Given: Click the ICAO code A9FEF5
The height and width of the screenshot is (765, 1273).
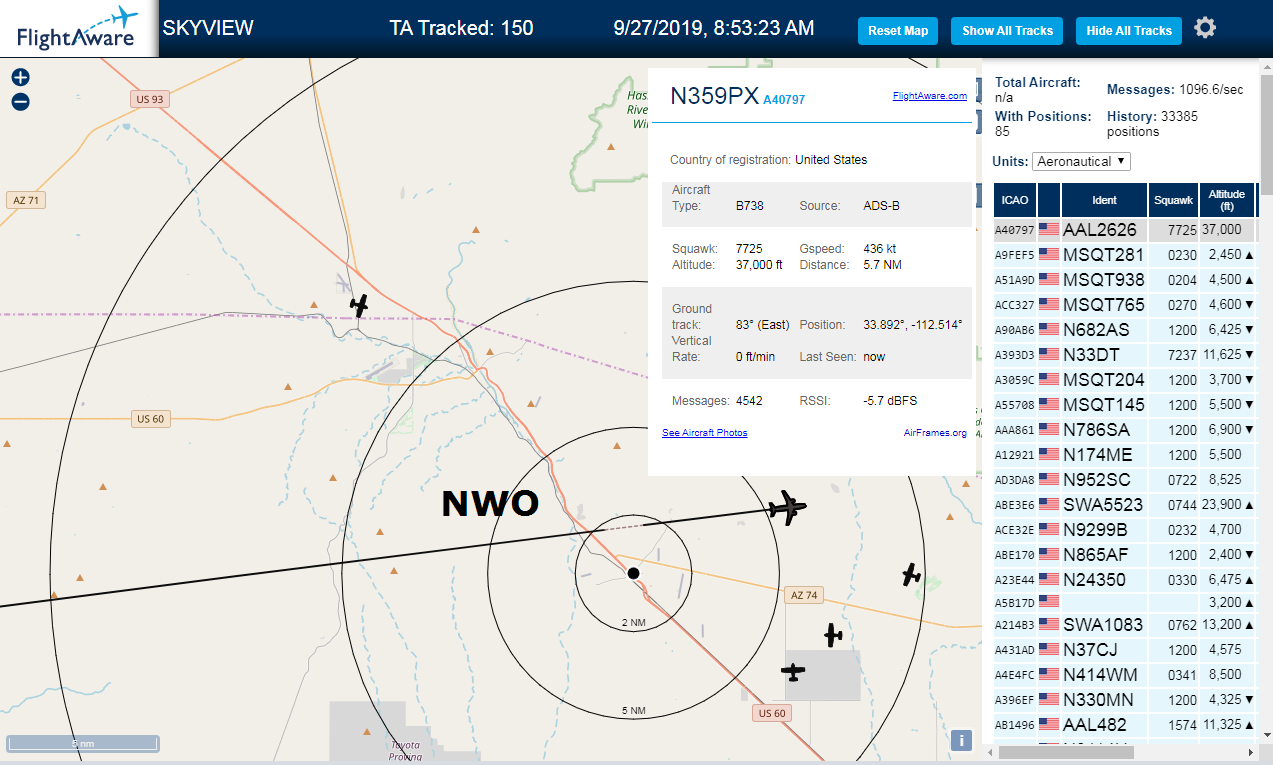Looking at the screenshot, I should [x=1014, y=255].
